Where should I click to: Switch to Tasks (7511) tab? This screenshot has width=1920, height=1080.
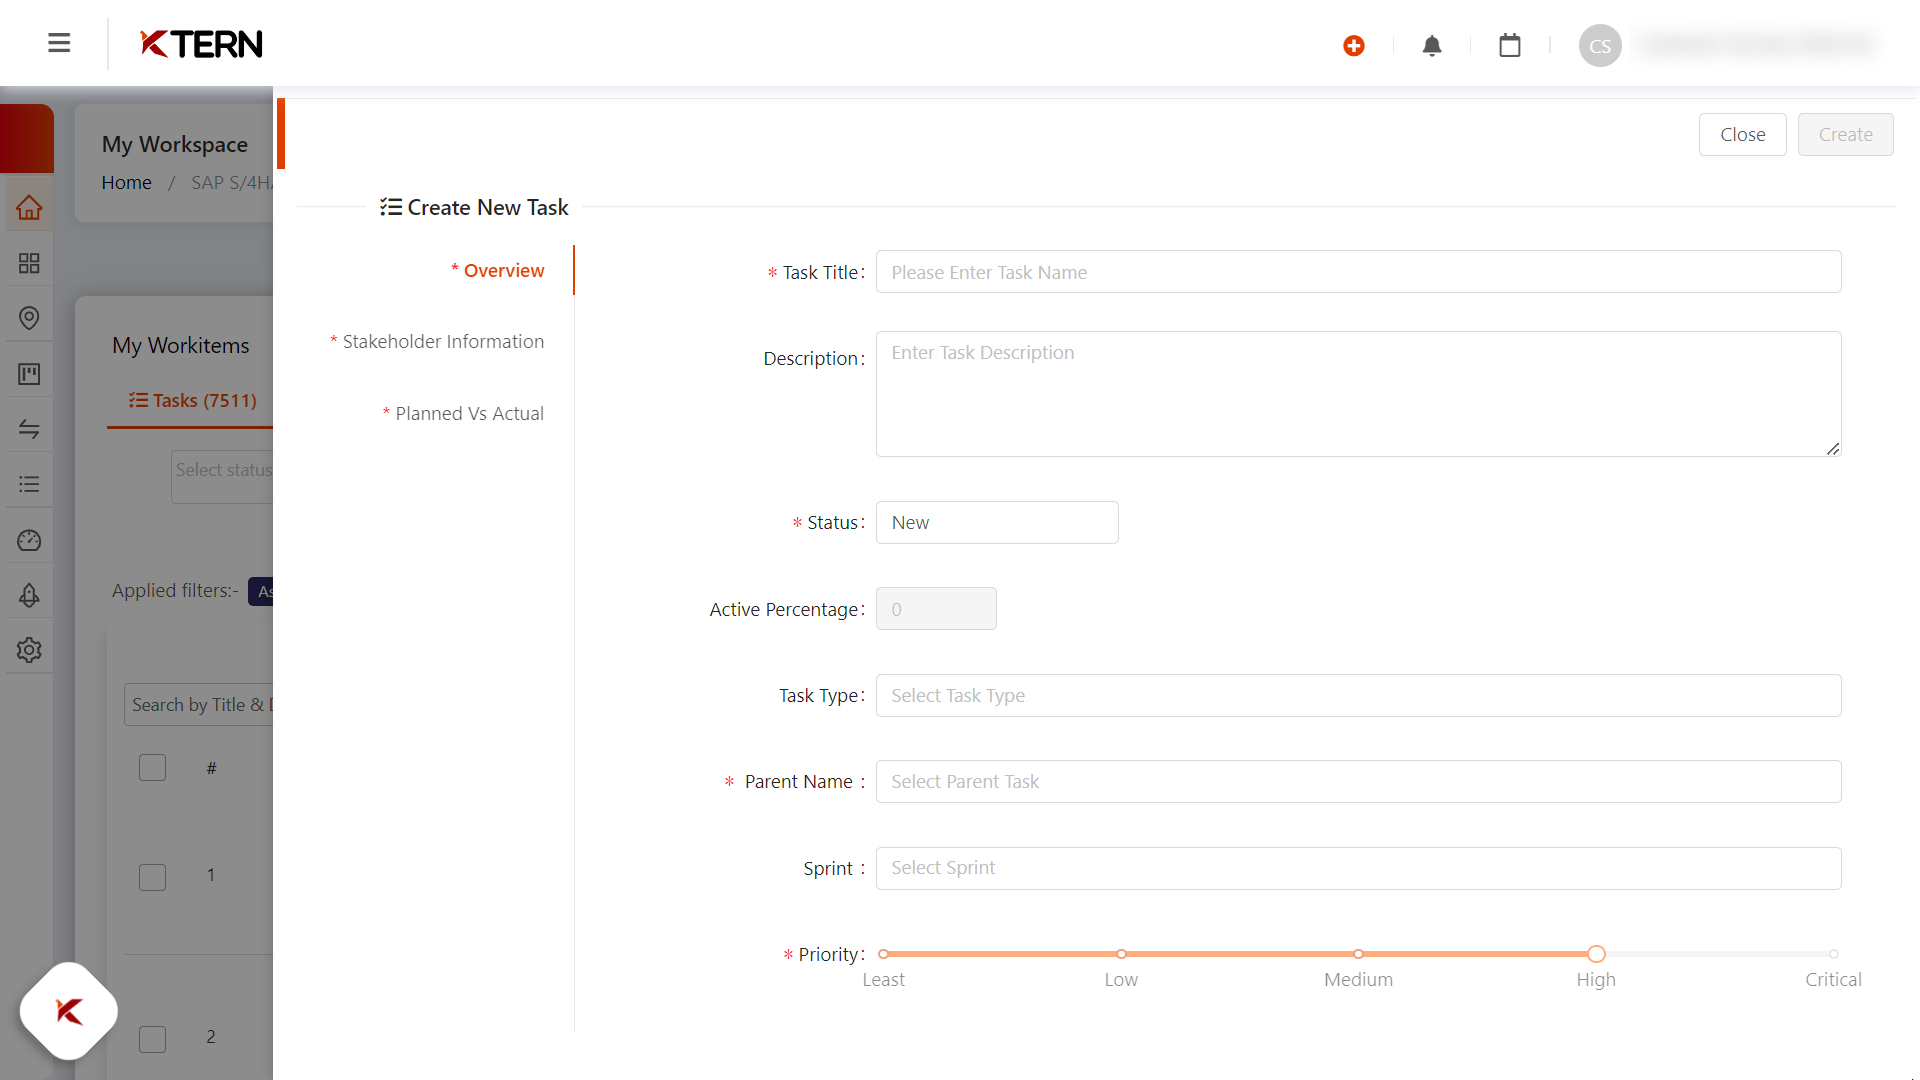pos(193,400)
